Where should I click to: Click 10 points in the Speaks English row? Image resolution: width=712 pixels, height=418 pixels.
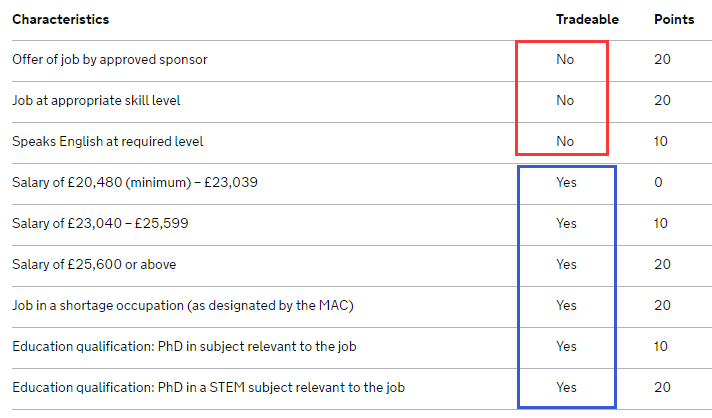click(x=661, y=142)
